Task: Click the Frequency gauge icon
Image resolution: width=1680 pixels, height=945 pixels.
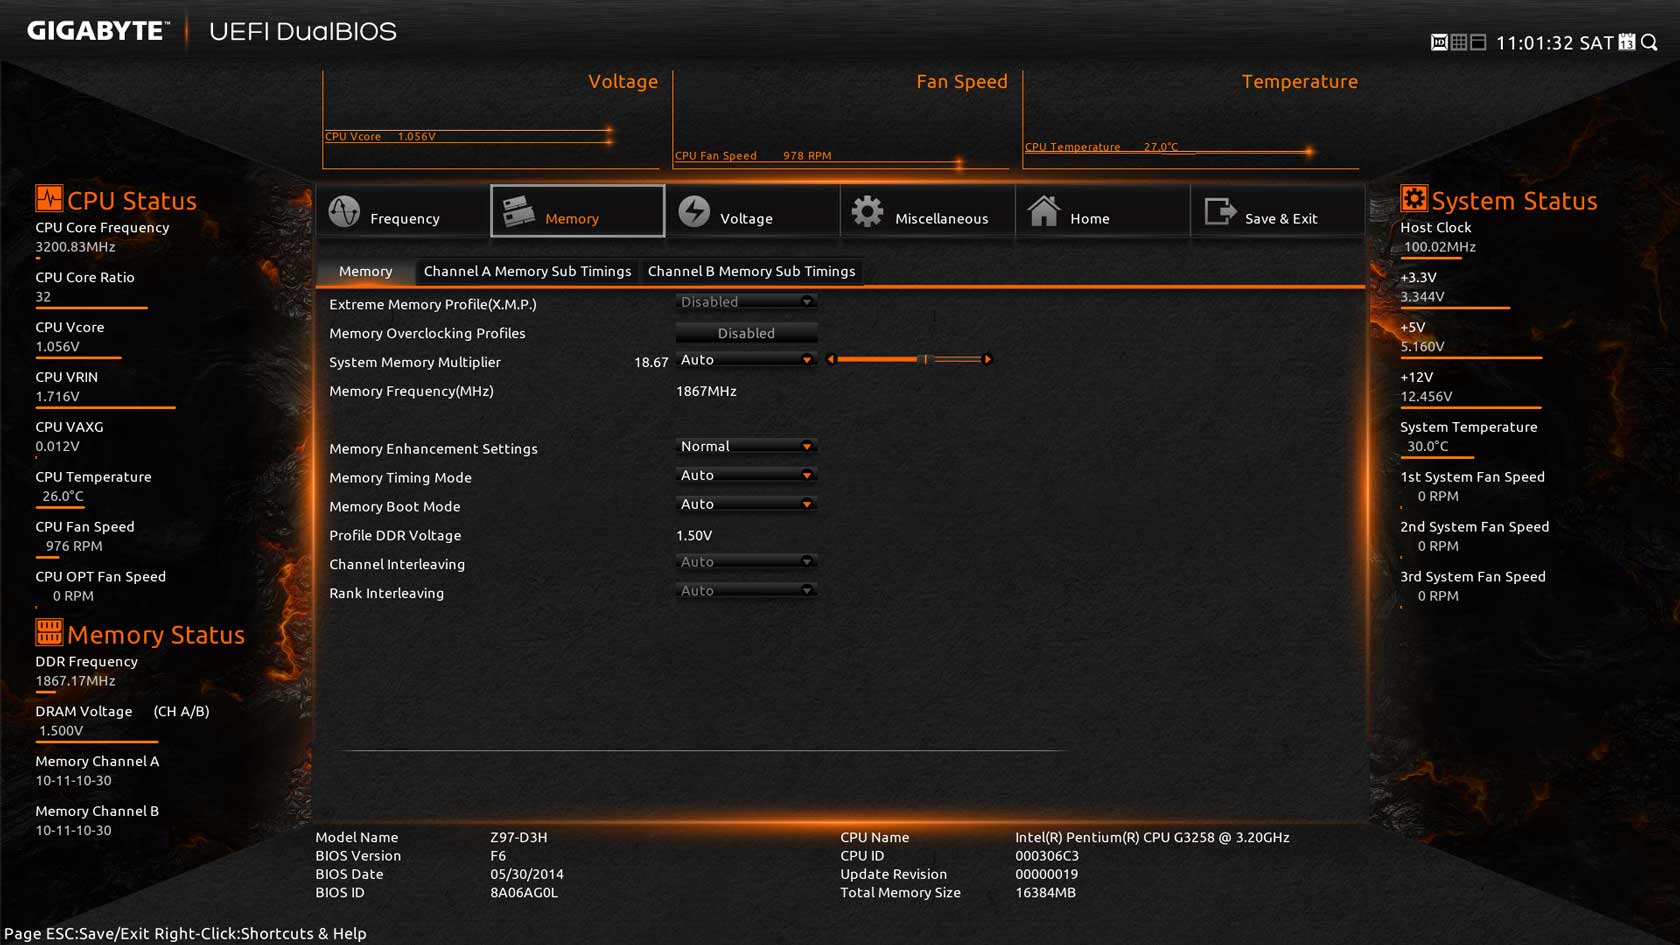Action: (344, 212)
